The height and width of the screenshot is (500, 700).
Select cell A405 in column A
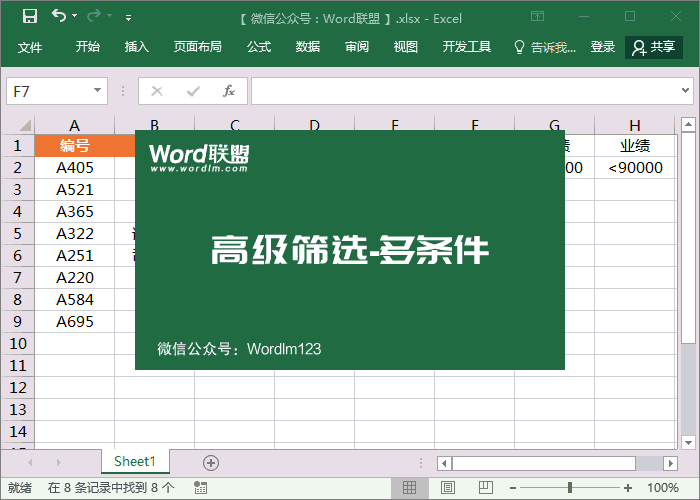75,167
